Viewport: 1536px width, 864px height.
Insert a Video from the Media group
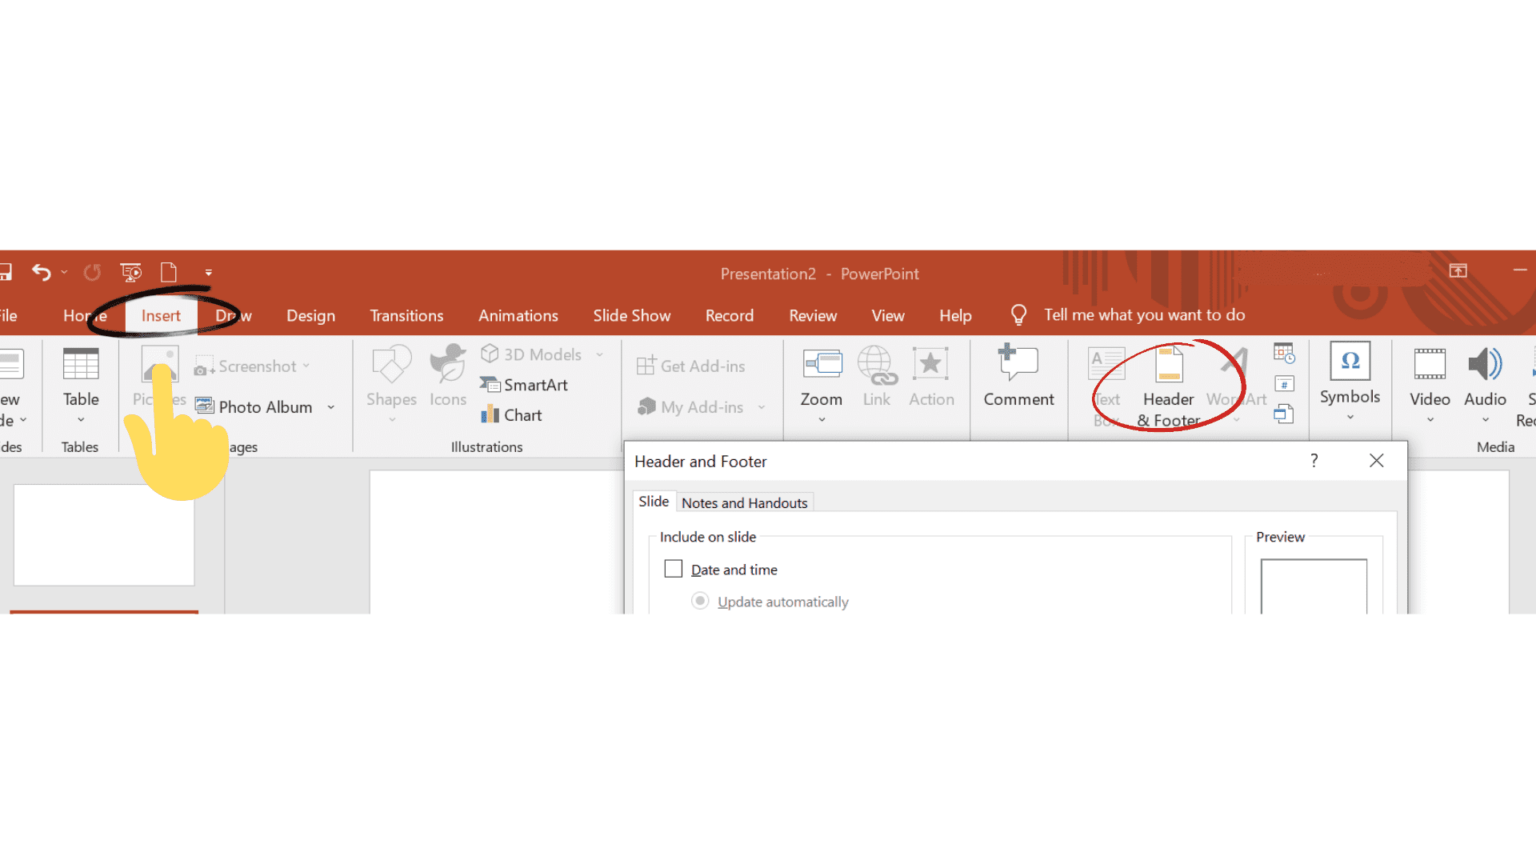(x=1429, y=377)
